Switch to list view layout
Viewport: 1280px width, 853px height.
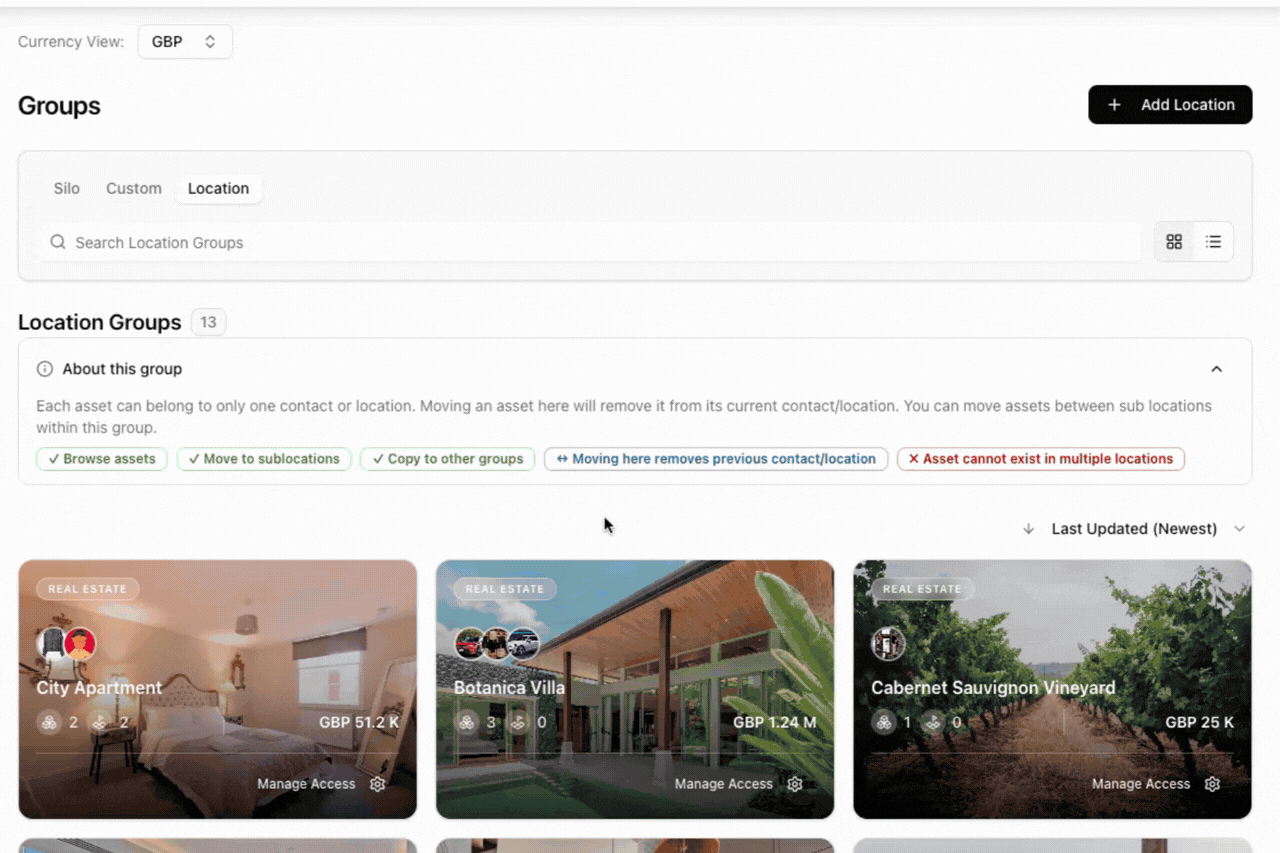(x=1213, y=242)
